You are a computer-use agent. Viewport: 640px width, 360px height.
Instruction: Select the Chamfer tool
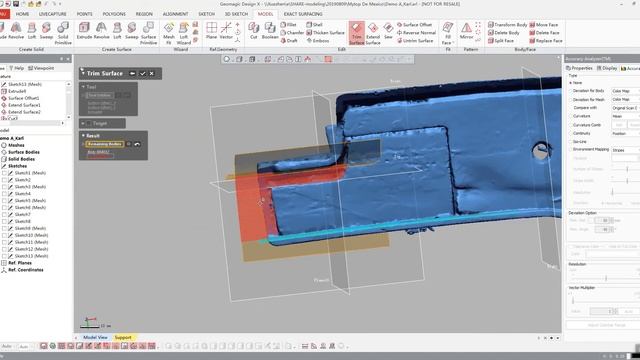click(x=292, y=33)
